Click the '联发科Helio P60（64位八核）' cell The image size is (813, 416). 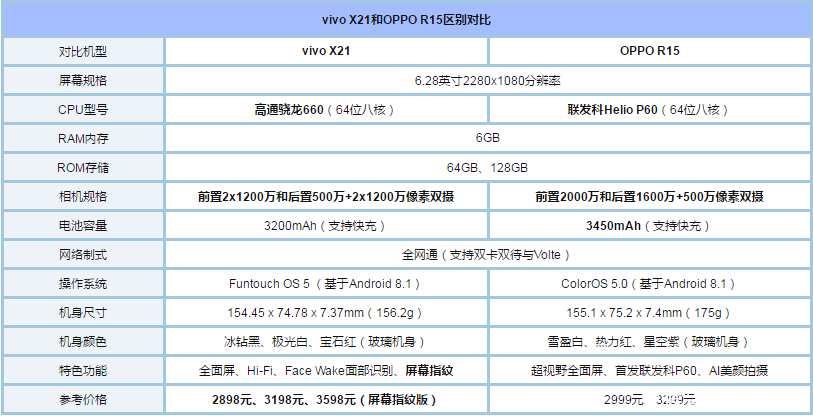click(650, 109)
